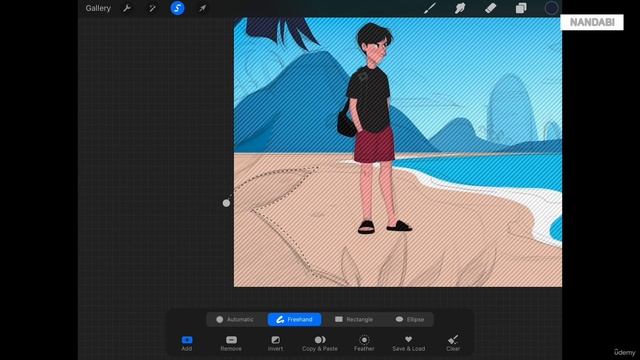
Task: Open Save & Load selections
Action: pos(409,343)
